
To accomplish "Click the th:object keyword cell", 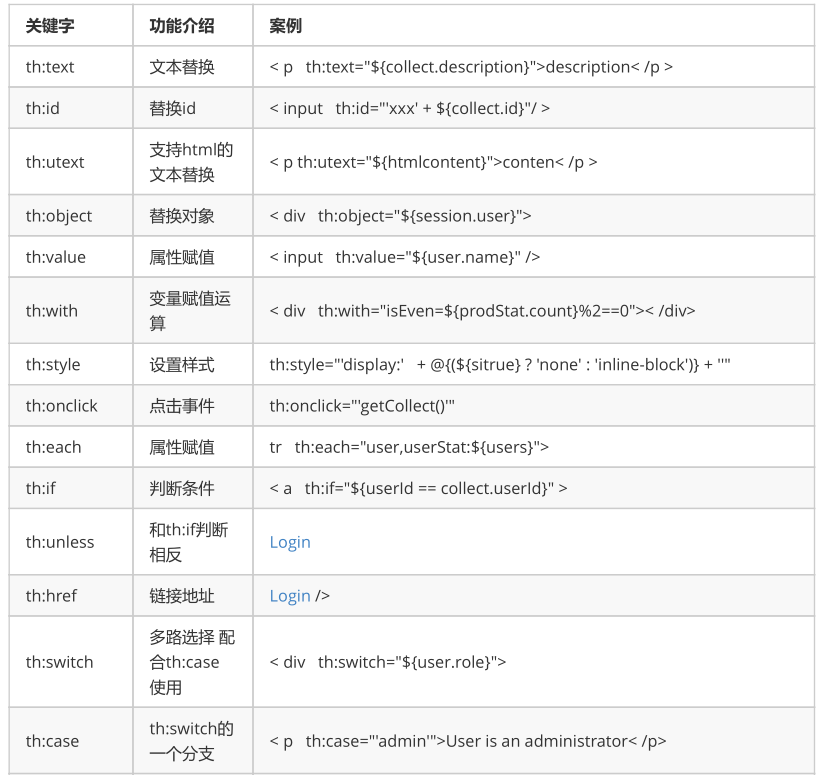I will (59, 216).
